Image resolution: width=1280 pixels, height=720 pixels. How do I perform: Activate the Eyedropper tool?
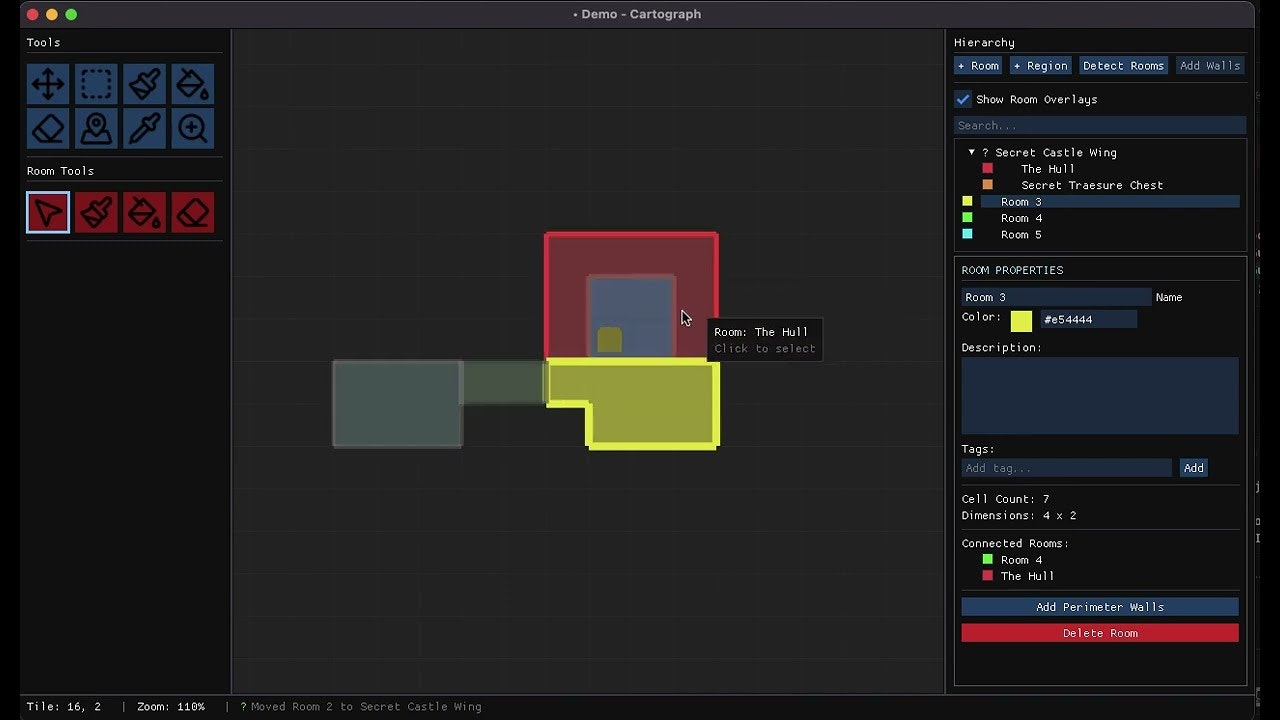pyautogui.click(x=144, y=128)
